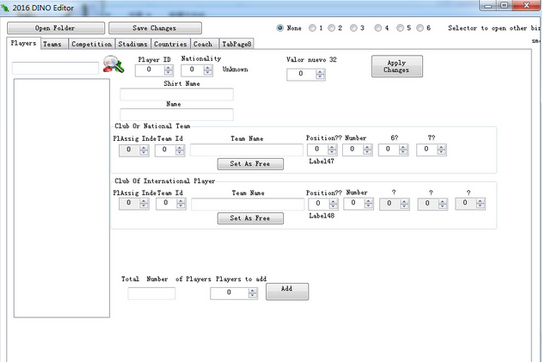
Task: Select radio button 2
Action: [x=331, y=28]
